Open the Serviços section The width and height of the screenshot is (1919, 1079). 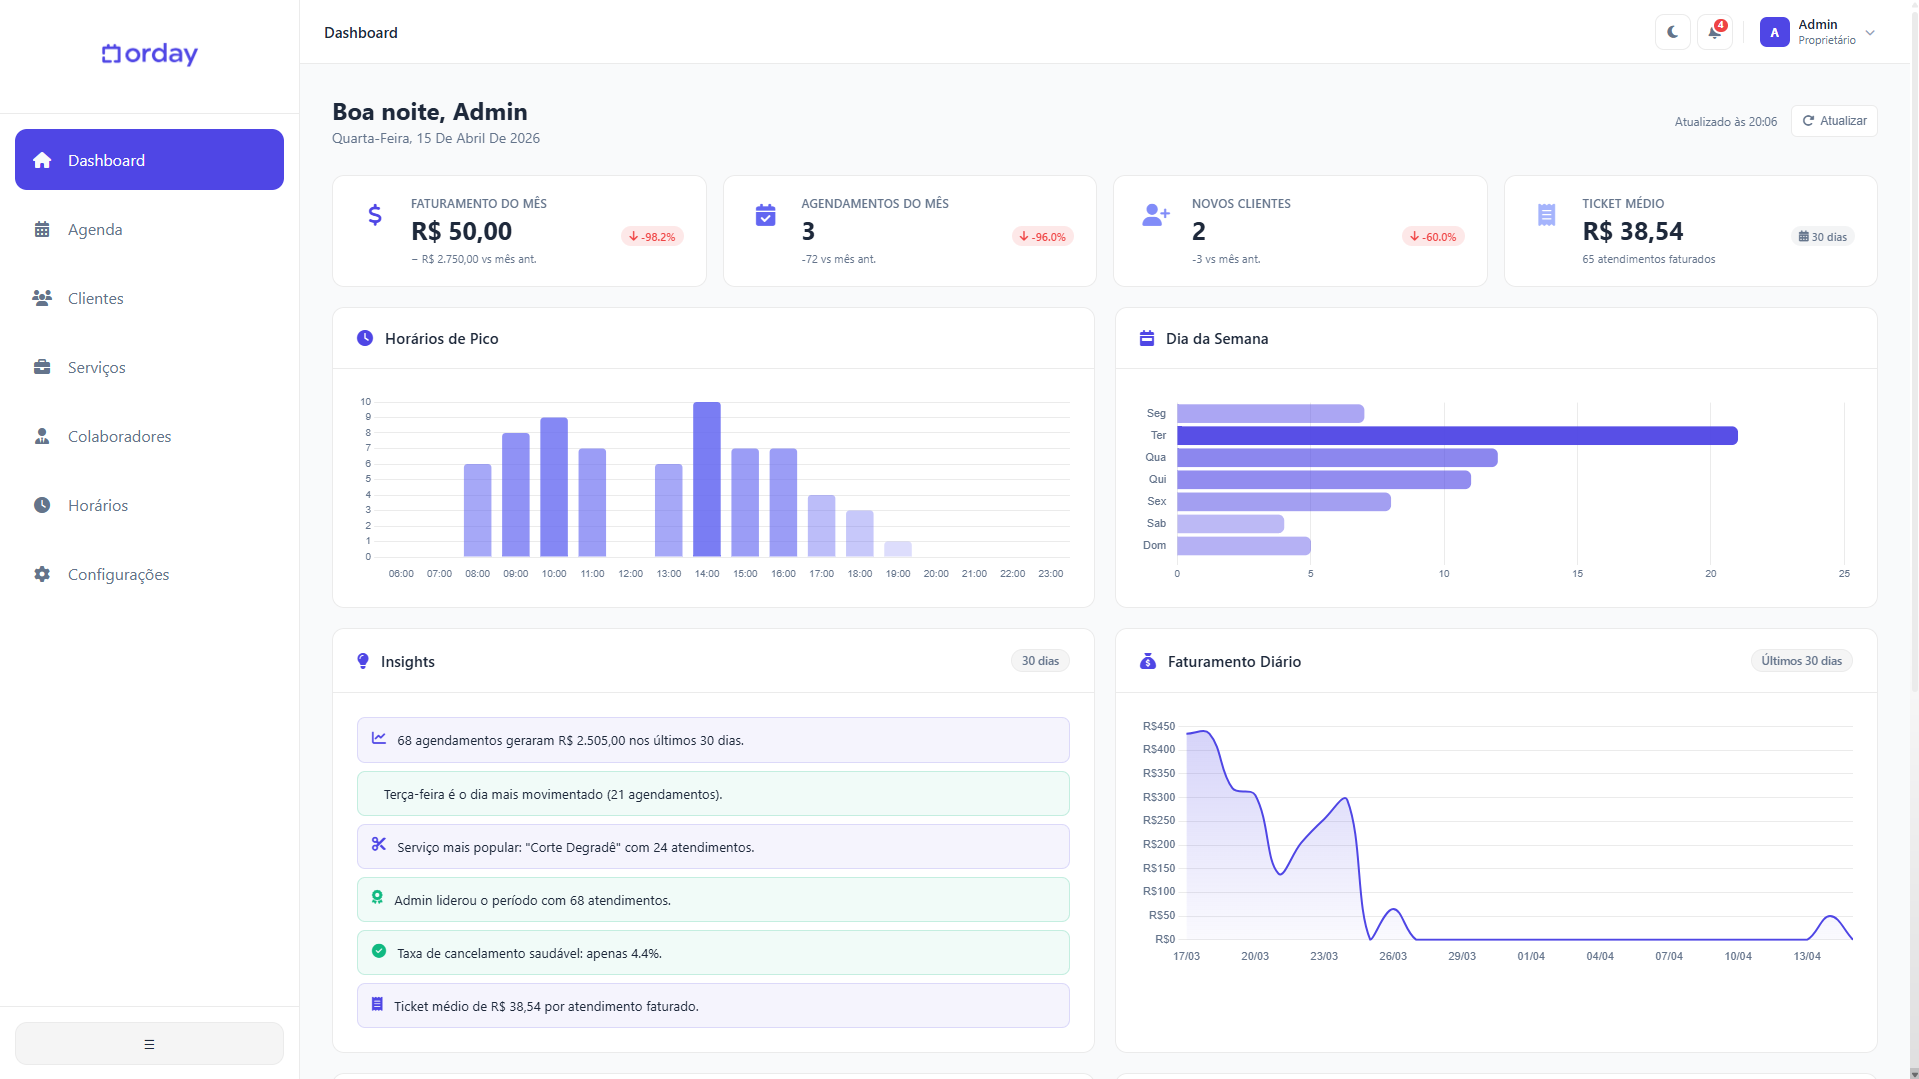click(96, 367)
